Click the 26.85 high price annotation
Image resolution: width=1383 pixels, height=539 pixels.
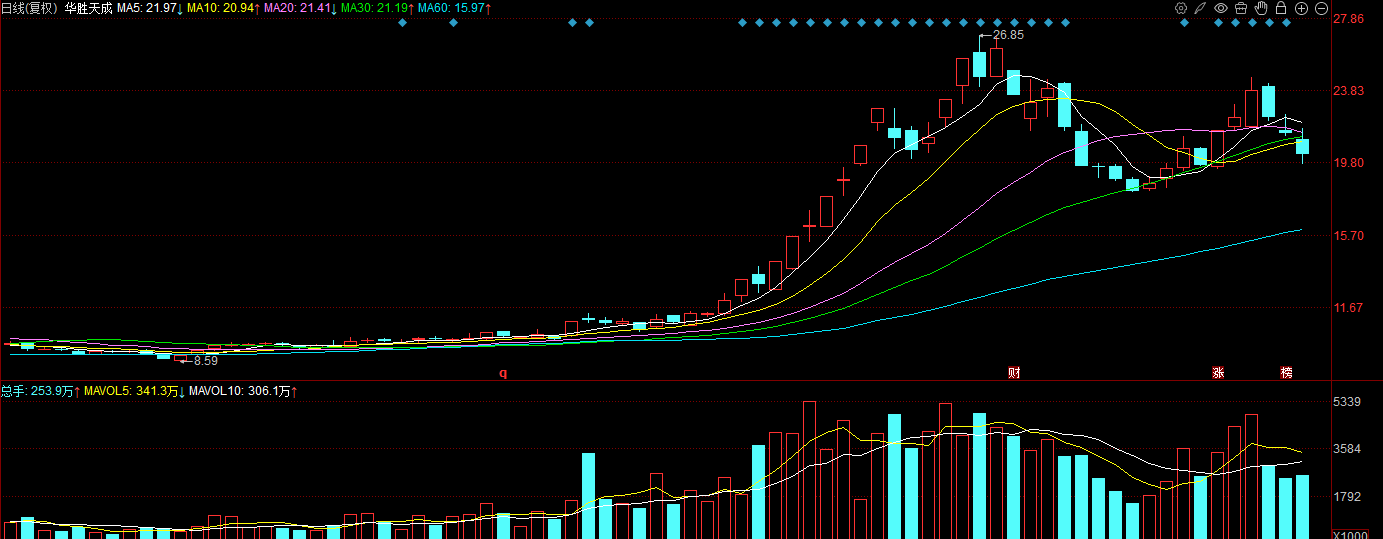click(1008, 34)
